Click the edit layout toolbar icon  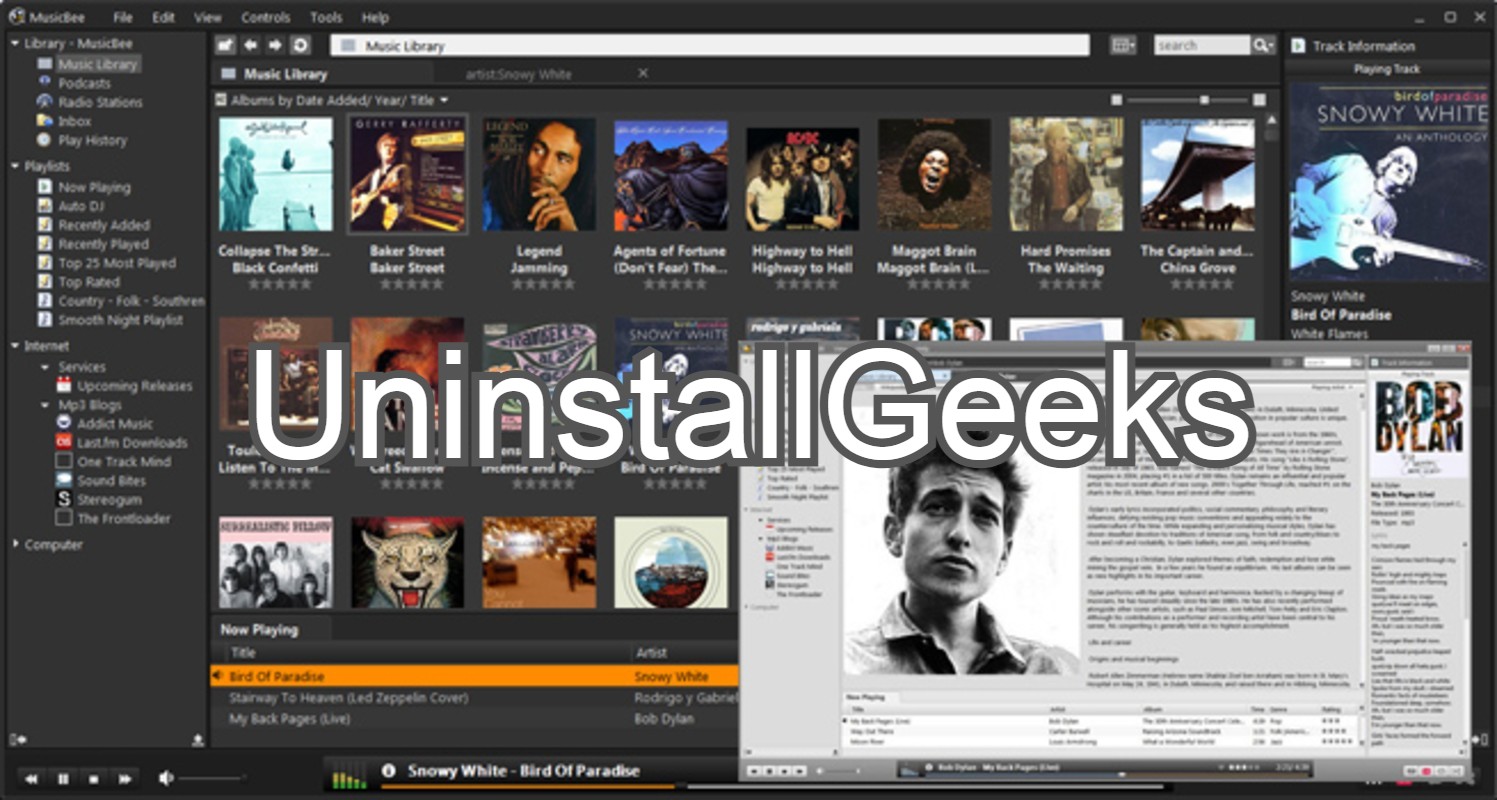(225, 45)
